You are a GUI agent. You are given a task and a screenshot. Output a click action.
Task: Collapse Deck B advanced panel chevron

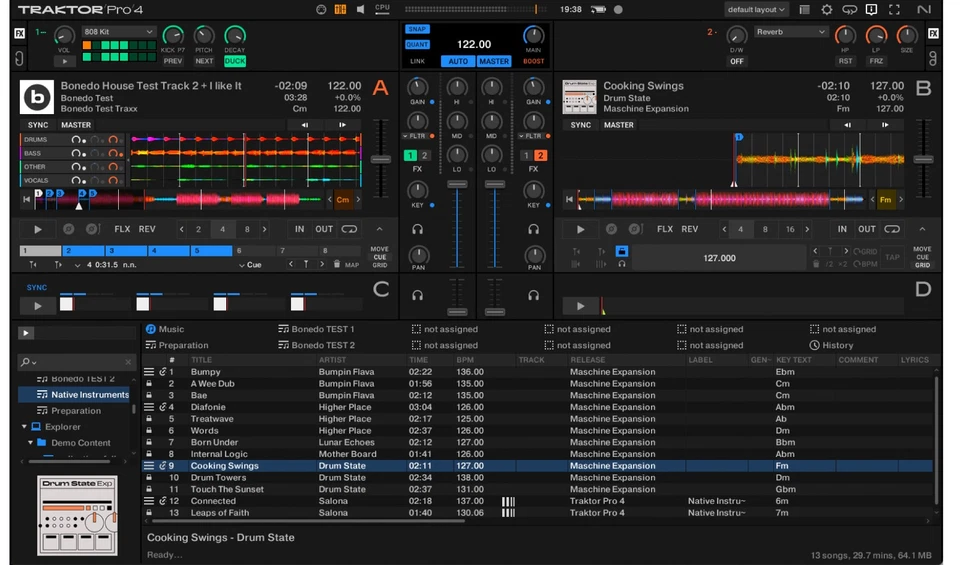click(x=922, y=229)
